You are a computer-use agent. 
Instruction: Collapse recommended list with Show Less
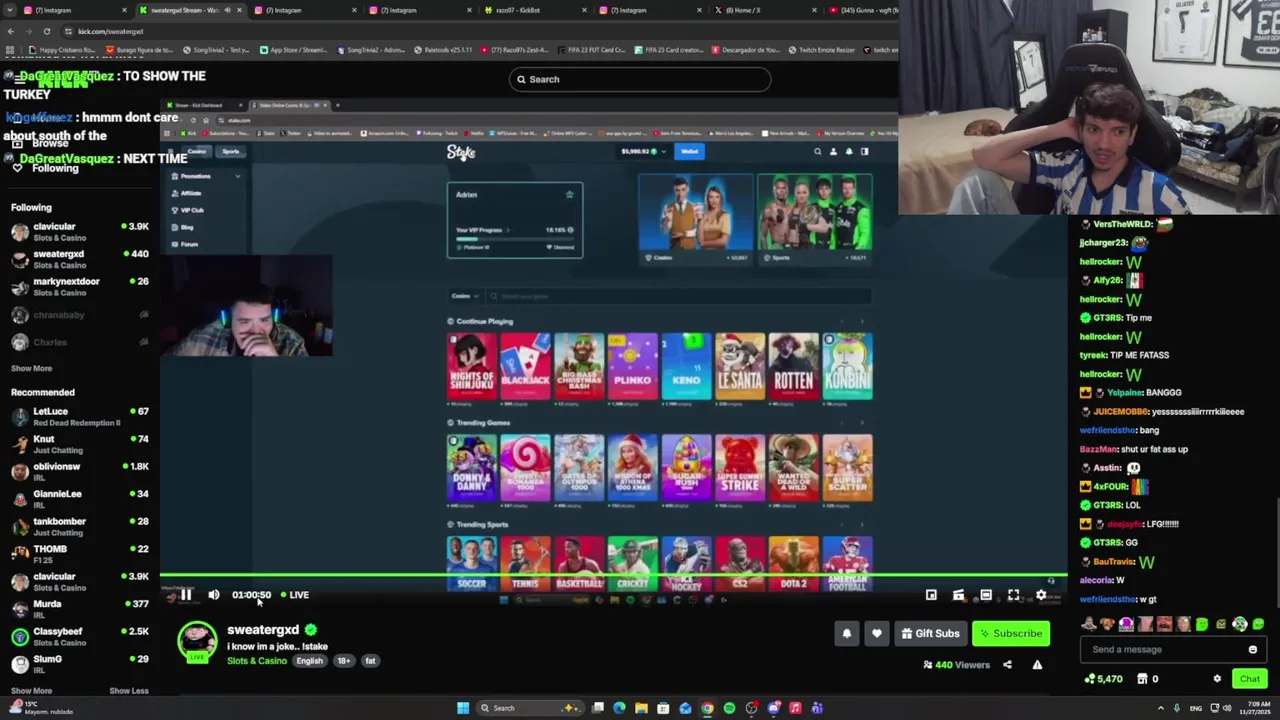(128, 691)
